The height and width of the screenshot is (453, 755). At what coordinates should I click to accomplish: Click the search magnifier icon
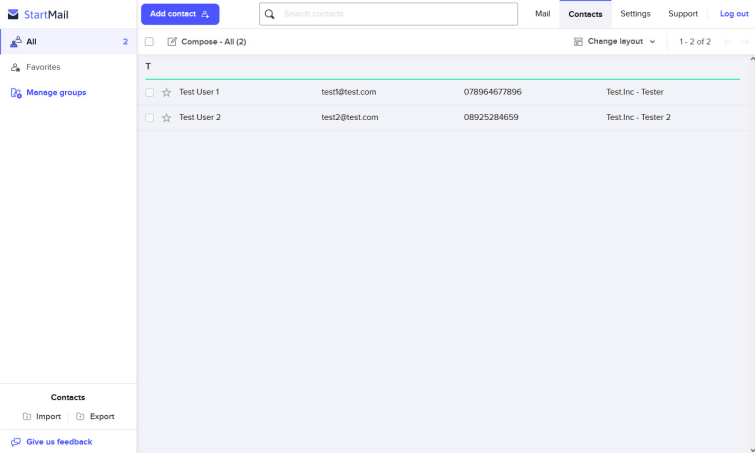click(270, 14)
